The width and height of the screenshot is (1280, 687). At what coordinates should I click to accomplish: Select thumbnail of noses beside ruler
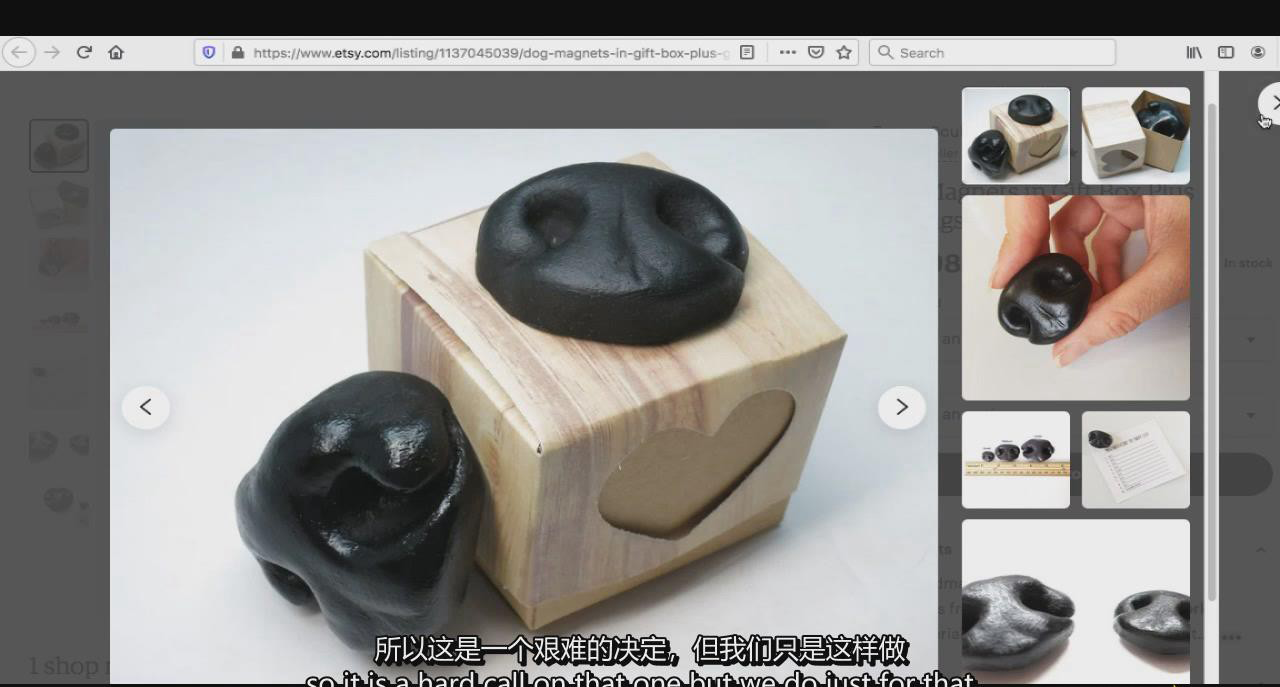1016,460
